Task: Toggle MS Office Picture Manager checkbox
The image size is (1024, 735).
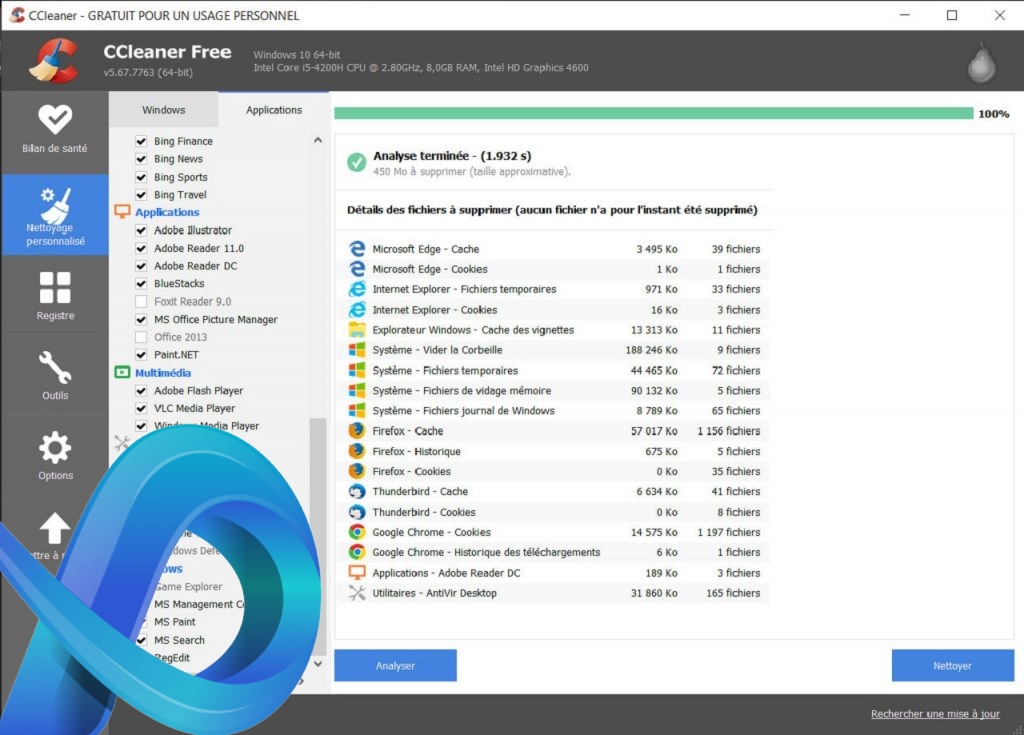Action: coord(141,319)
